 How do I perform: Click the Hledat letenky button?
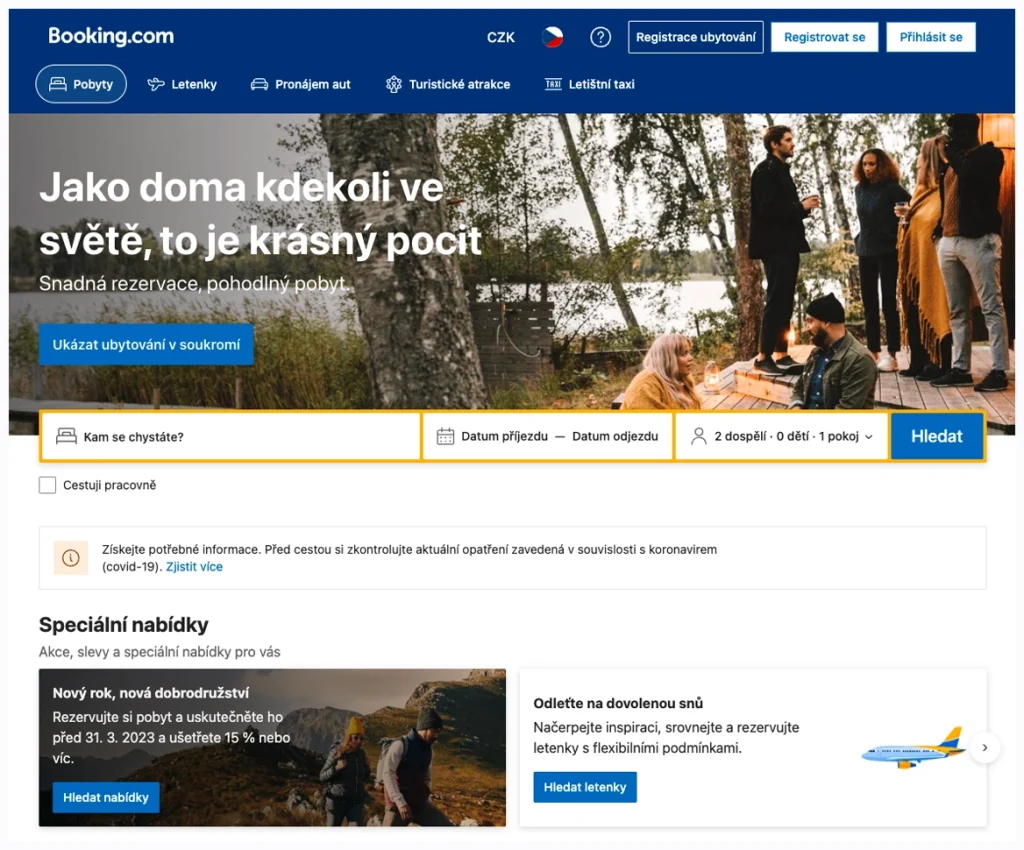click(584, 787)
